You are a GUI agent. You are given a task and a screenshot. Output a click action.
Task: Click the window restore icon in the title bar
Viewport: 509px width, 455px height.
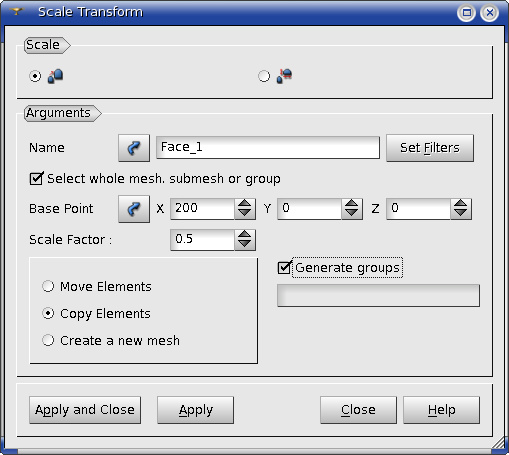point(466,13)
